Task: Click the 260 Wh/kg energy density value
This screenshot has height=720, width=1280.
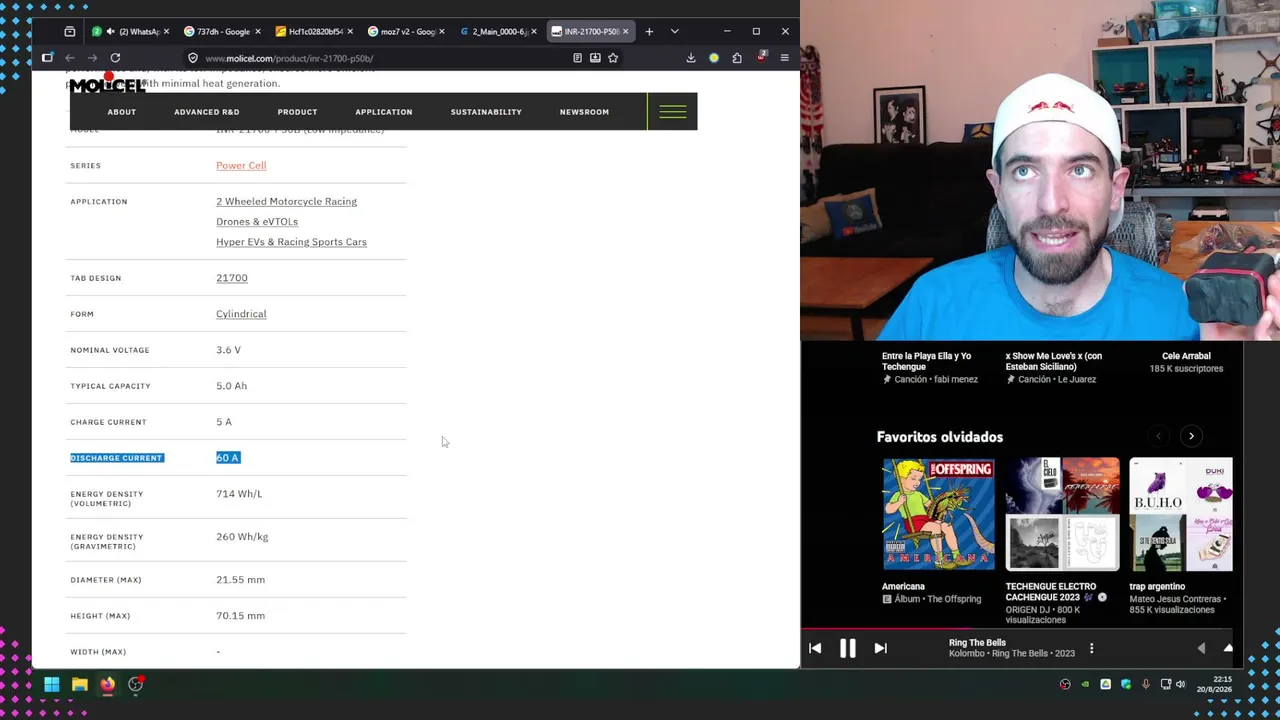Action: [x=242, y=536]
